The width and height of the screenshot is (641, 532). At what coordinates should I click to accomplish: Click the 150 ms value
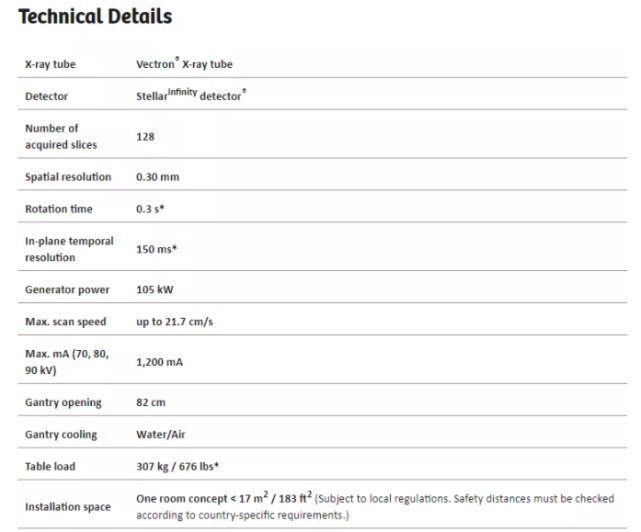(x=156, y=249)
